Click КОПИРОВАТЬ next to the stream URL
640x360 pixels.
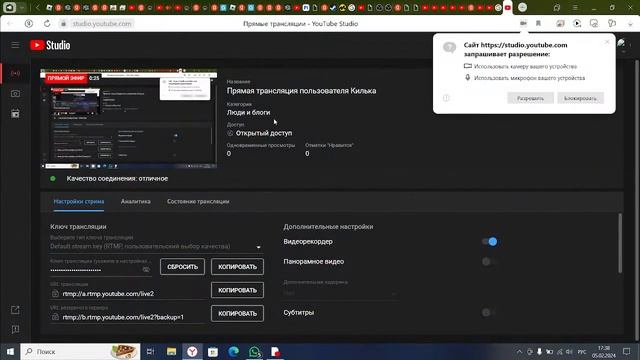pyautogui.click(x=237, y=290)
